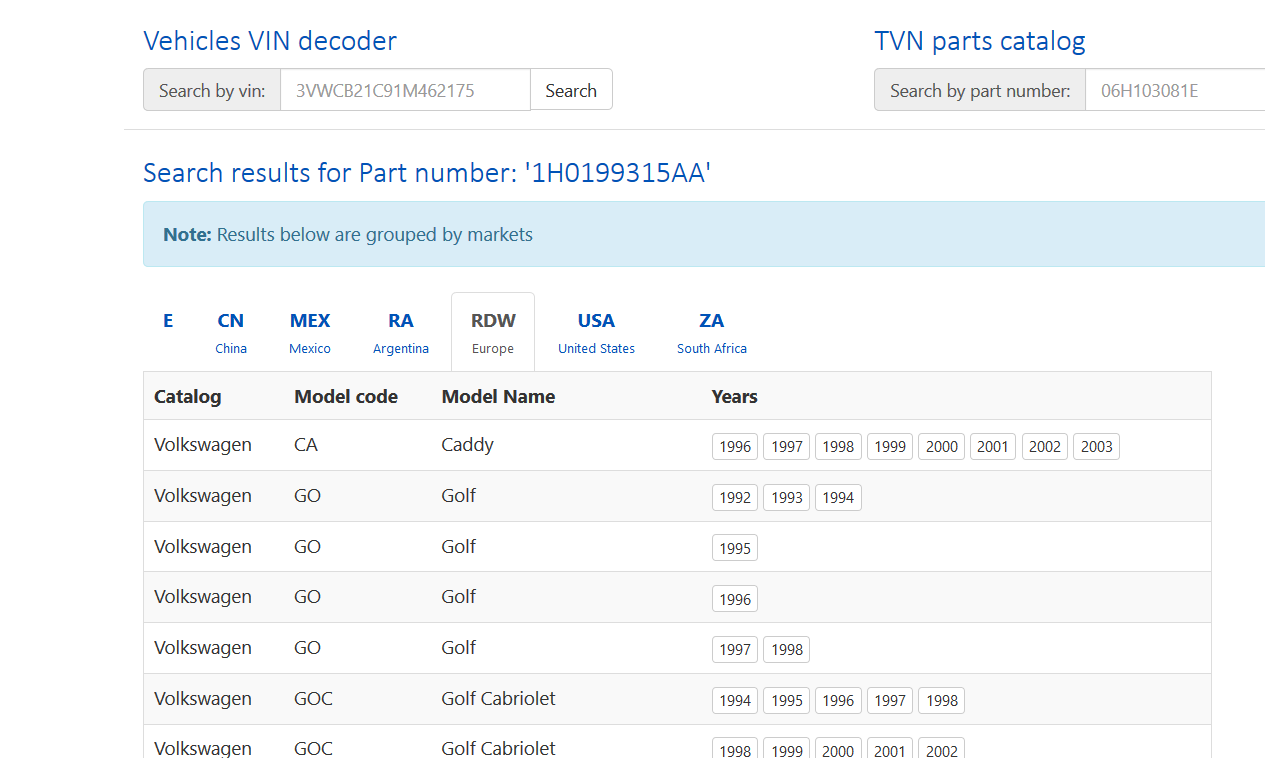
Task: Open the Vehicles VIN decoder heading link
Action: click(270, 41)
